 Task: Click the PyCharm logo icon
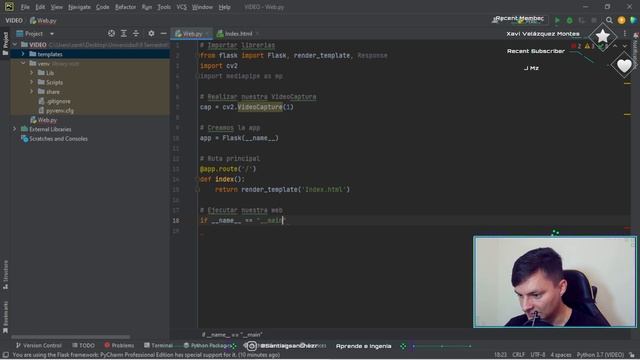9,7
